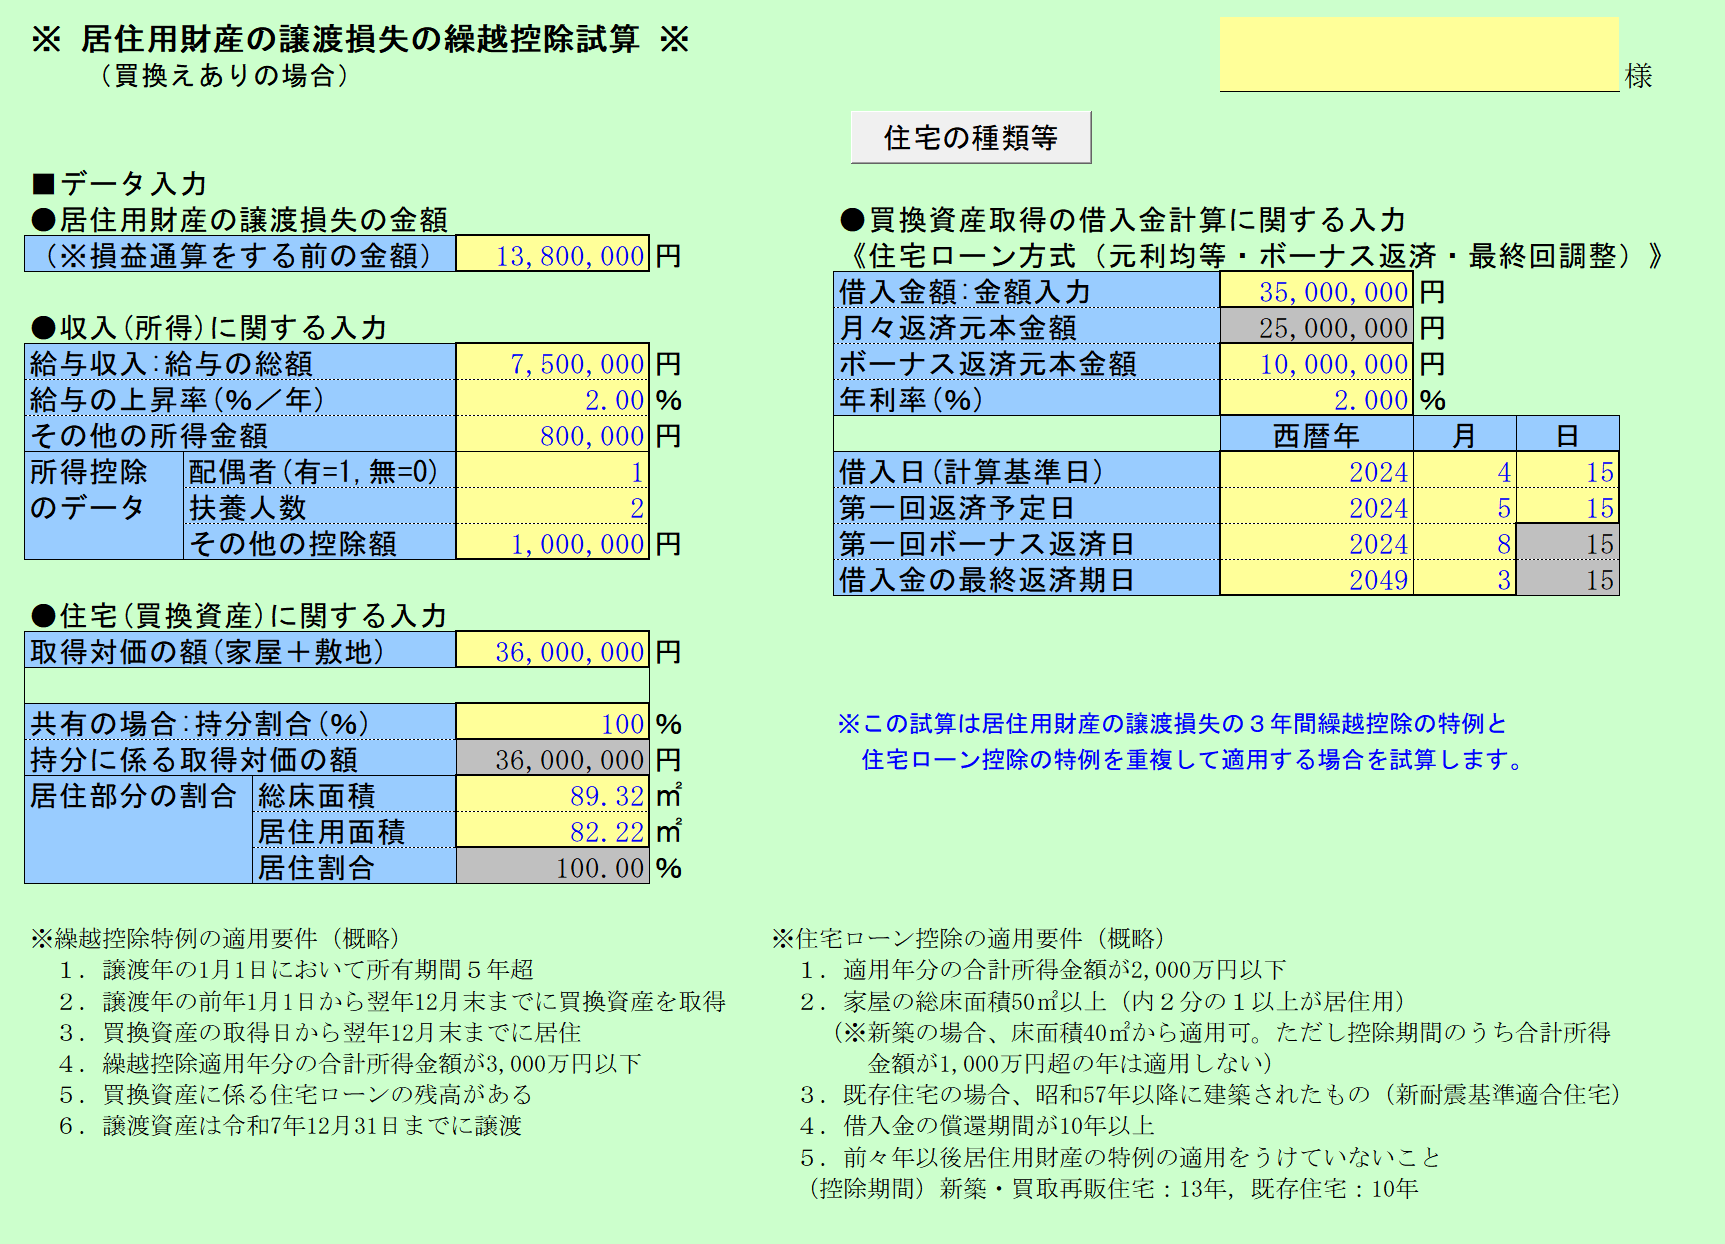1725x1244 pixels.
Task: Click the gray 最終返済期日 day cell
Action: (1567, 579)
